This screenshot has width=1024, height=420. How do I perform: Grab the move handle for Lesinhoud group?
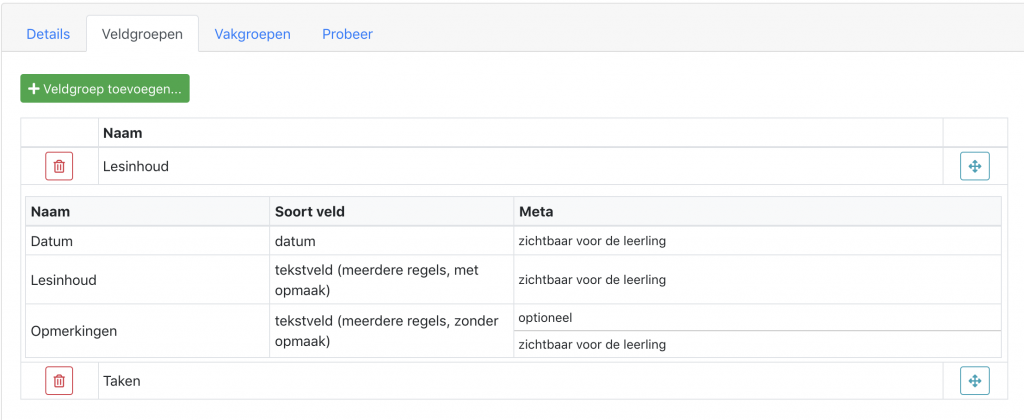(974, 166)
